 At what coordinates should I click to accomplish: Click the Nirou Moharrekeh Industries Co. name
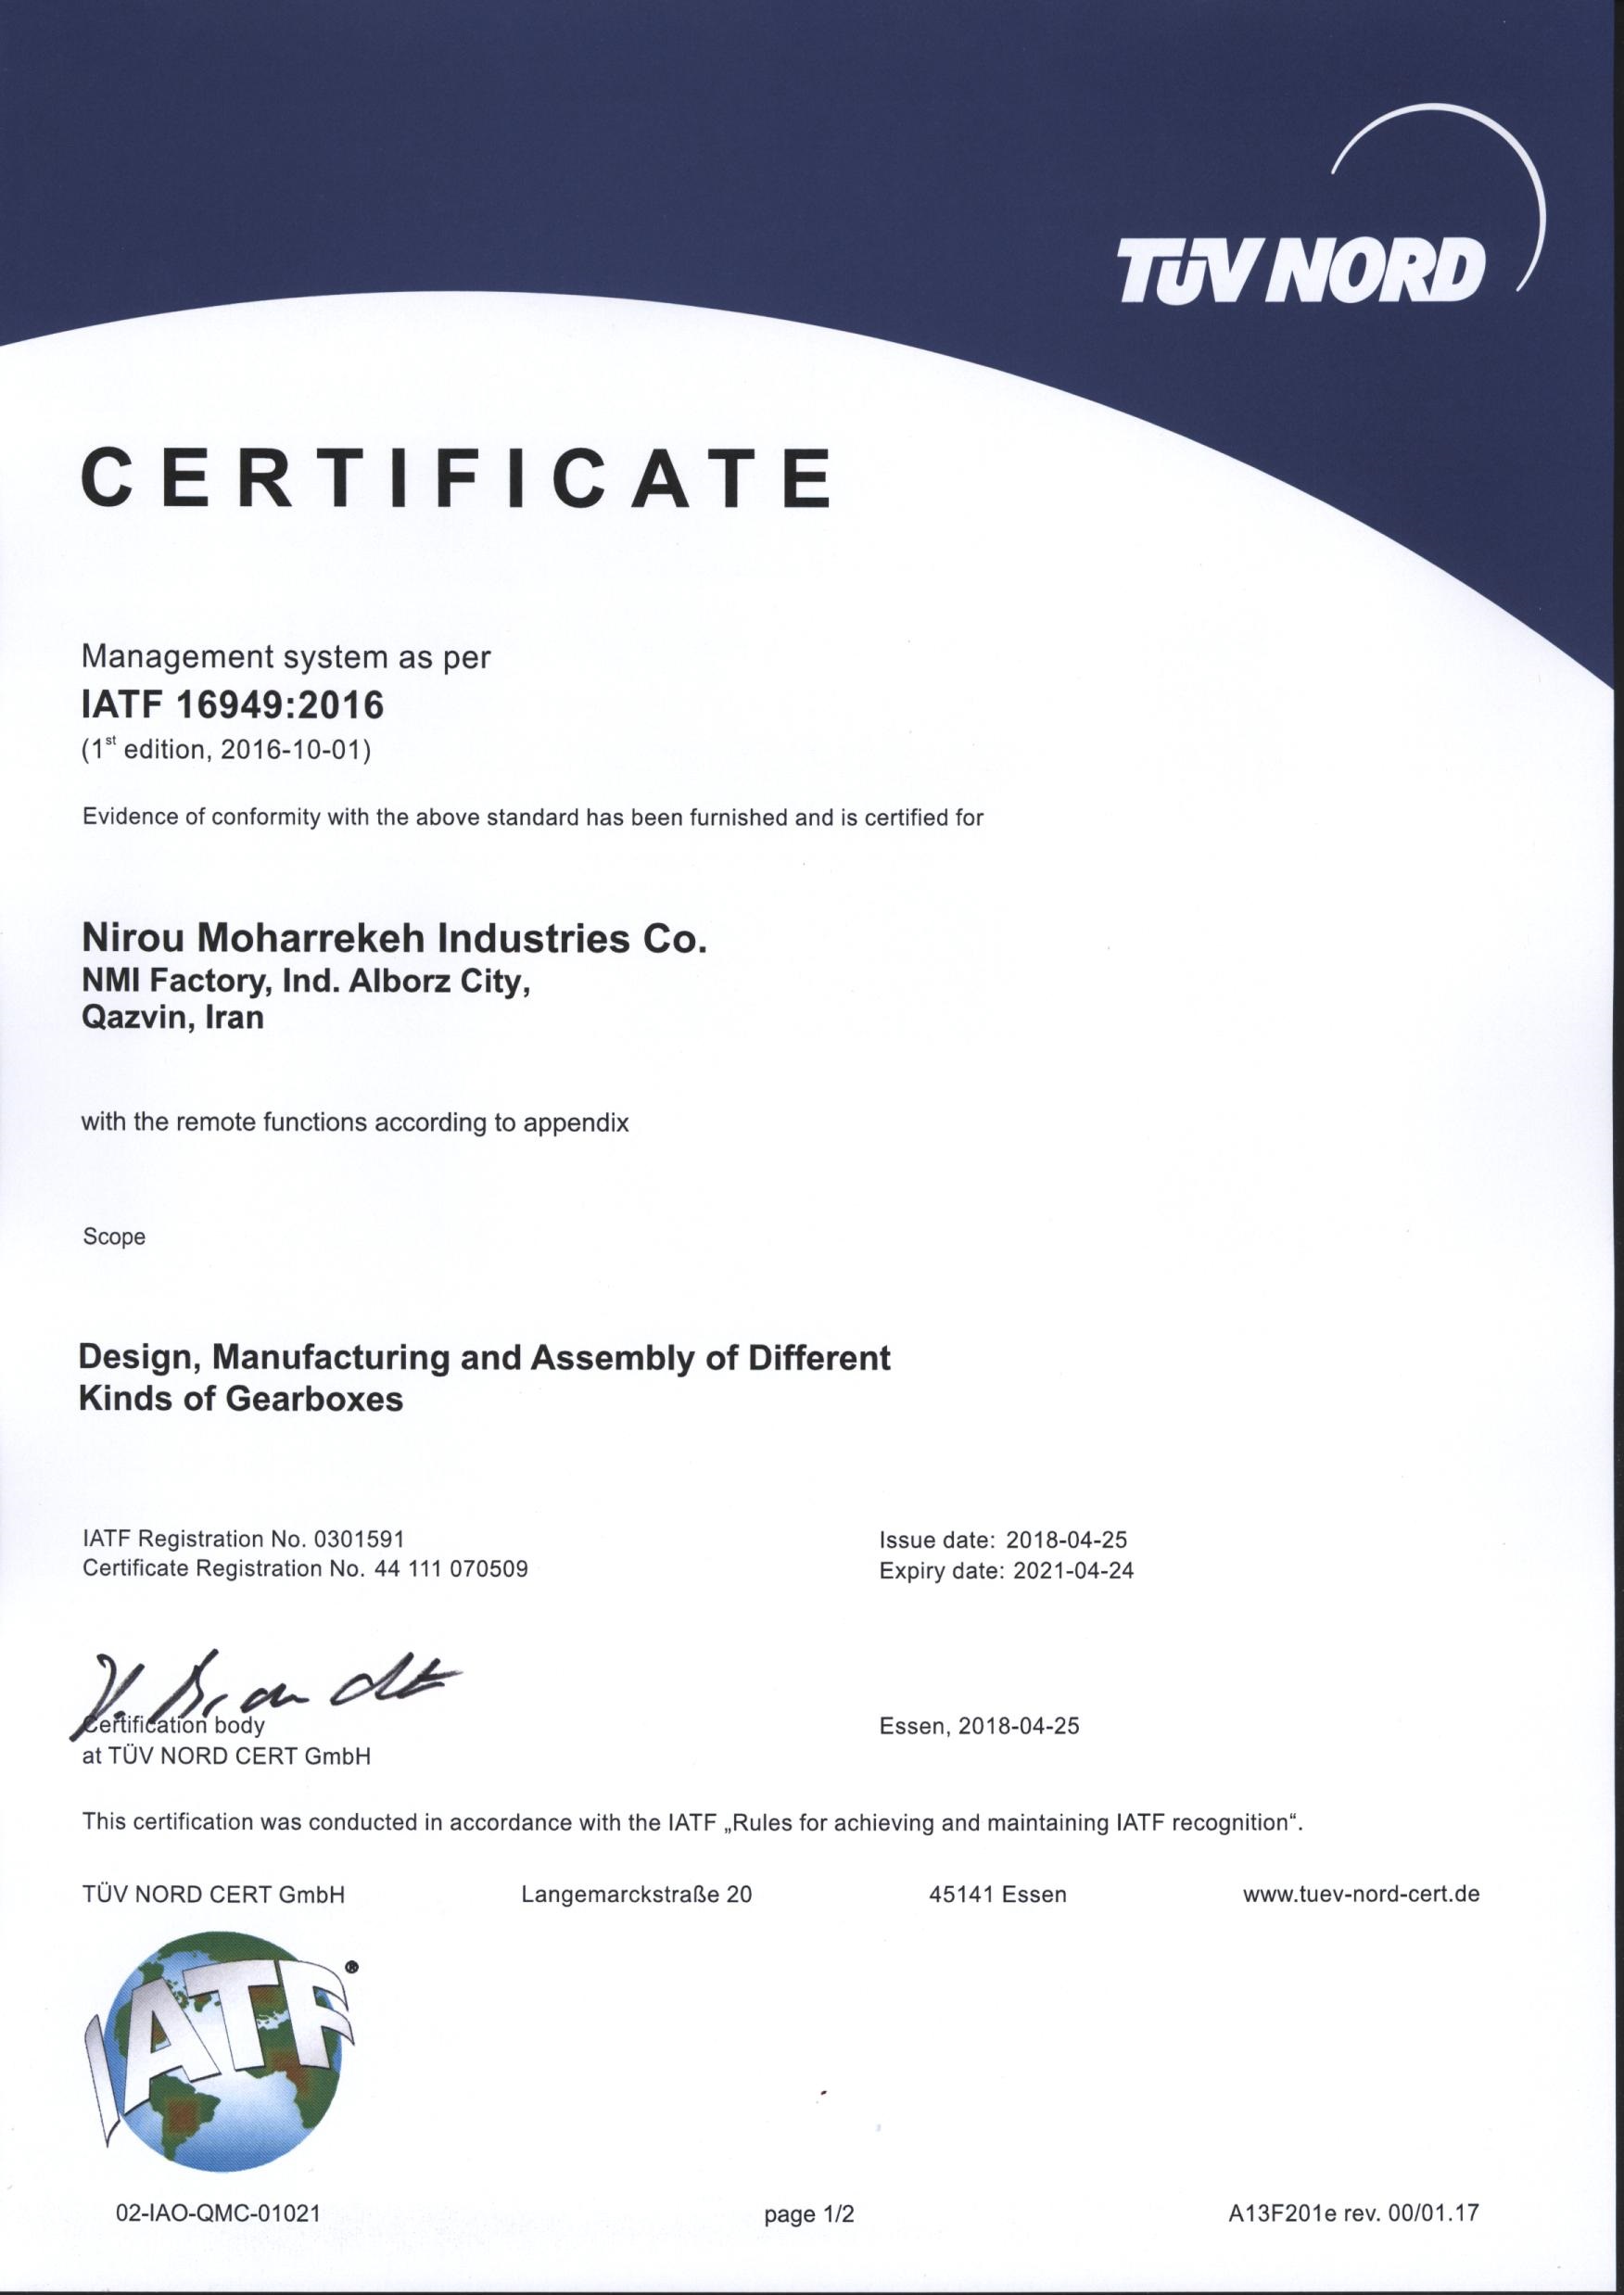pos(393,938)
